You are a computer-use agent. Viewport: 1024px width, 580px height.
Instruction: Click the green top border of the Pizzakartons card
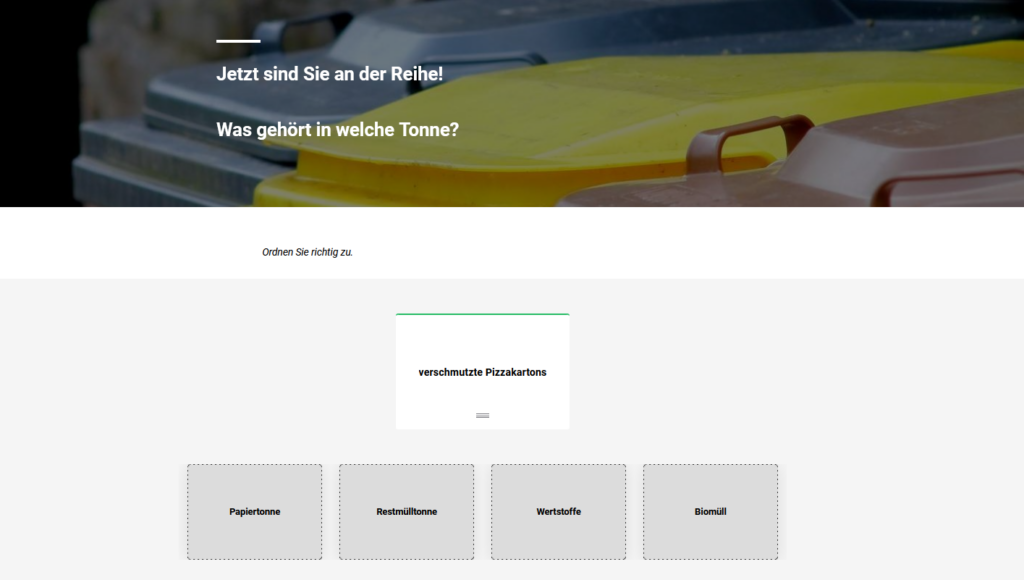[482, 314]
